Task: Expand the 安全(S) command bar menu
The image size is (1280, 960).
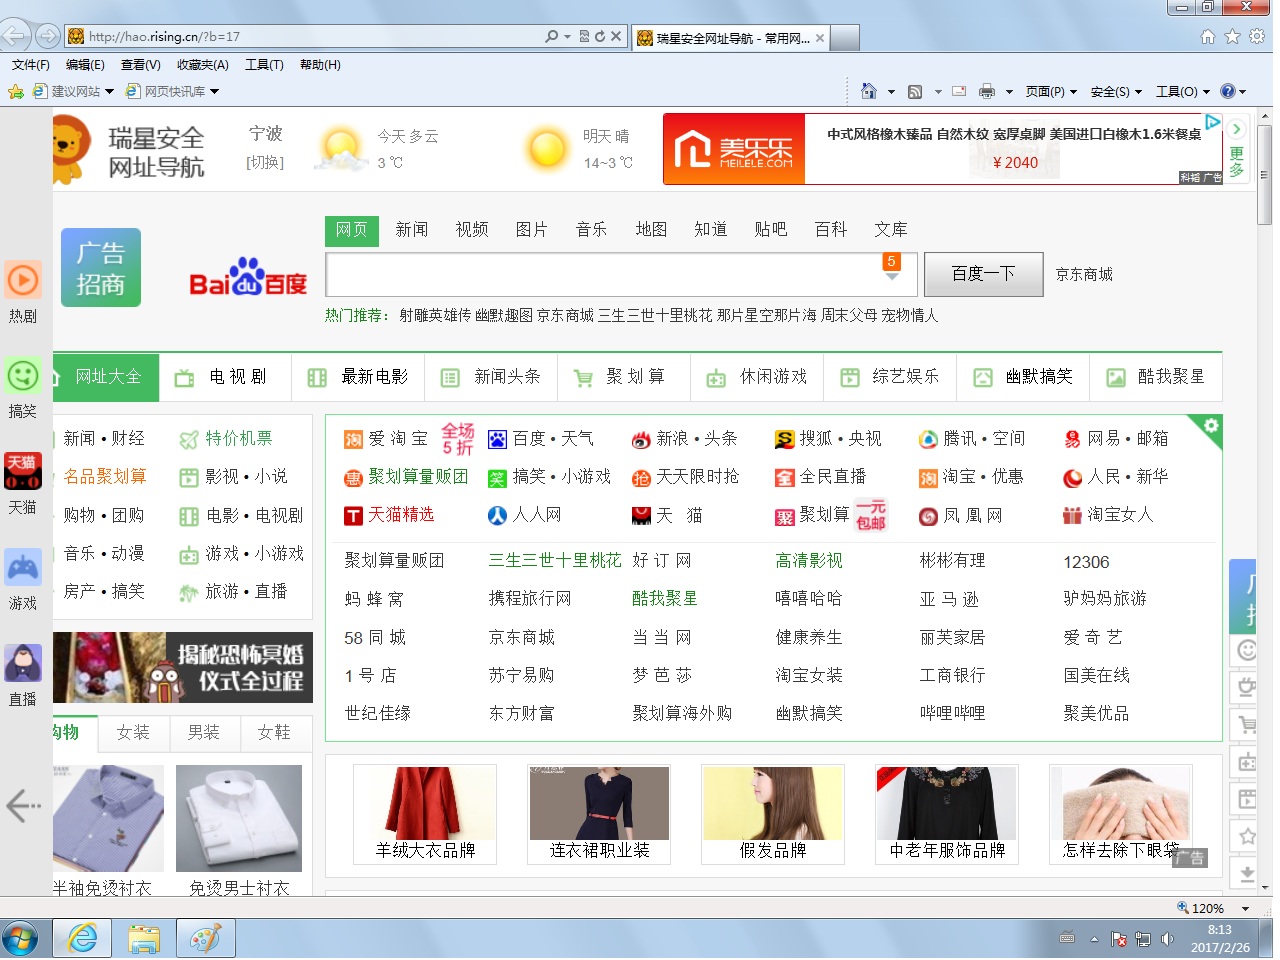Action: click(x=1115, y=91)
